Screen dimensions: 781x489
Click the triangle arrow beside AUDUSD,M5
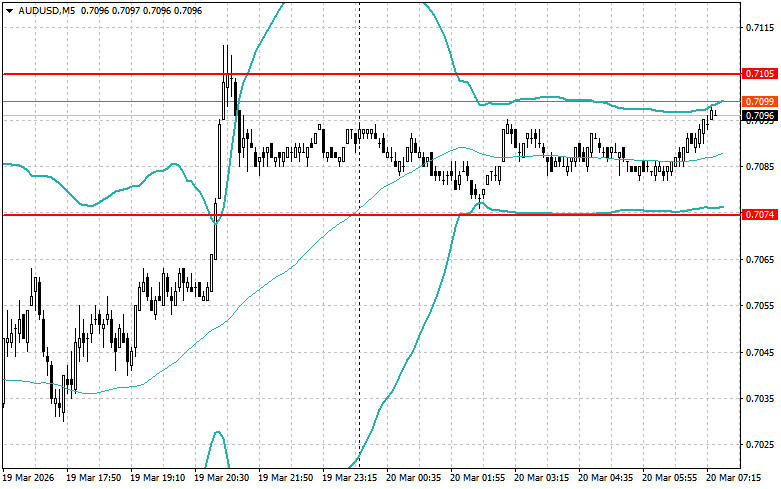9,10
